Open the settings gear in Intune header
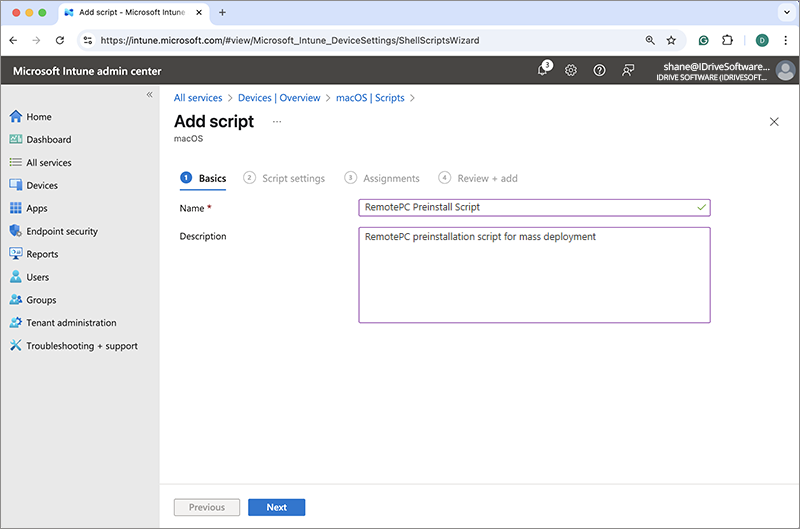The height and width of the screenshot is (529, 800). (x=571, y=71)
